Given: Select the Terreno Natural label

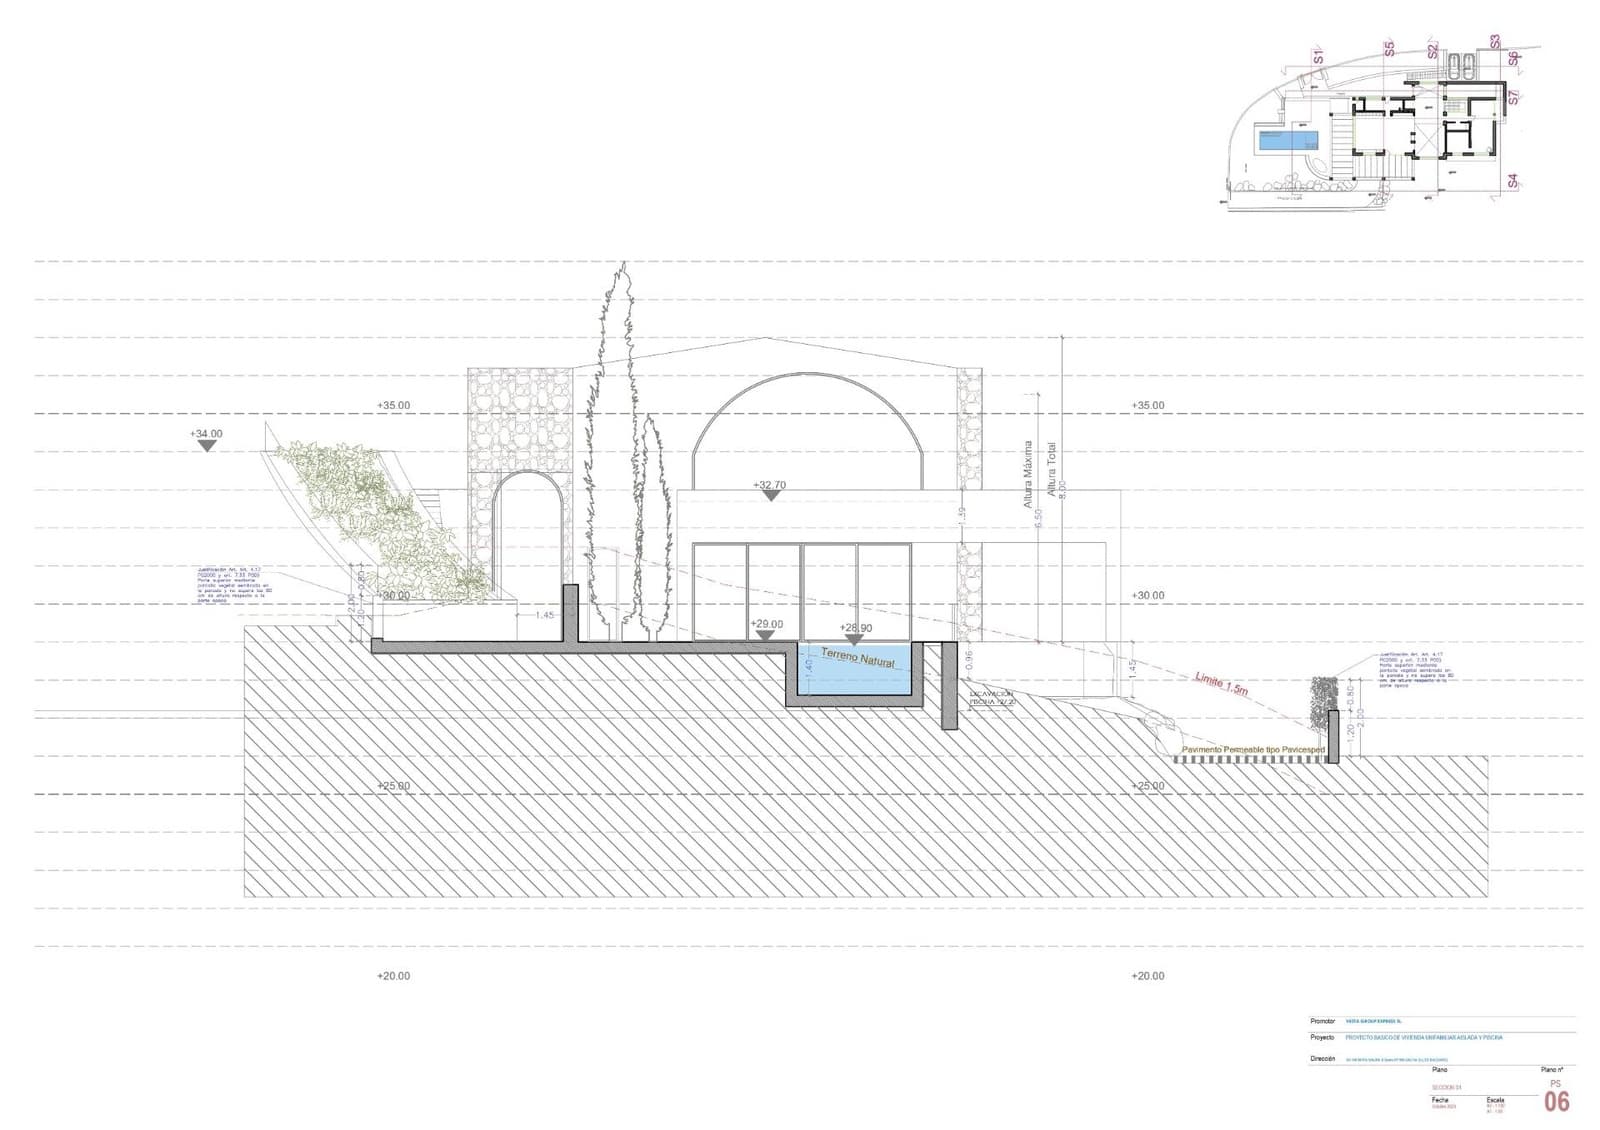Looking at the screenshot, I should pyautogui.click(x=856, y=656).
